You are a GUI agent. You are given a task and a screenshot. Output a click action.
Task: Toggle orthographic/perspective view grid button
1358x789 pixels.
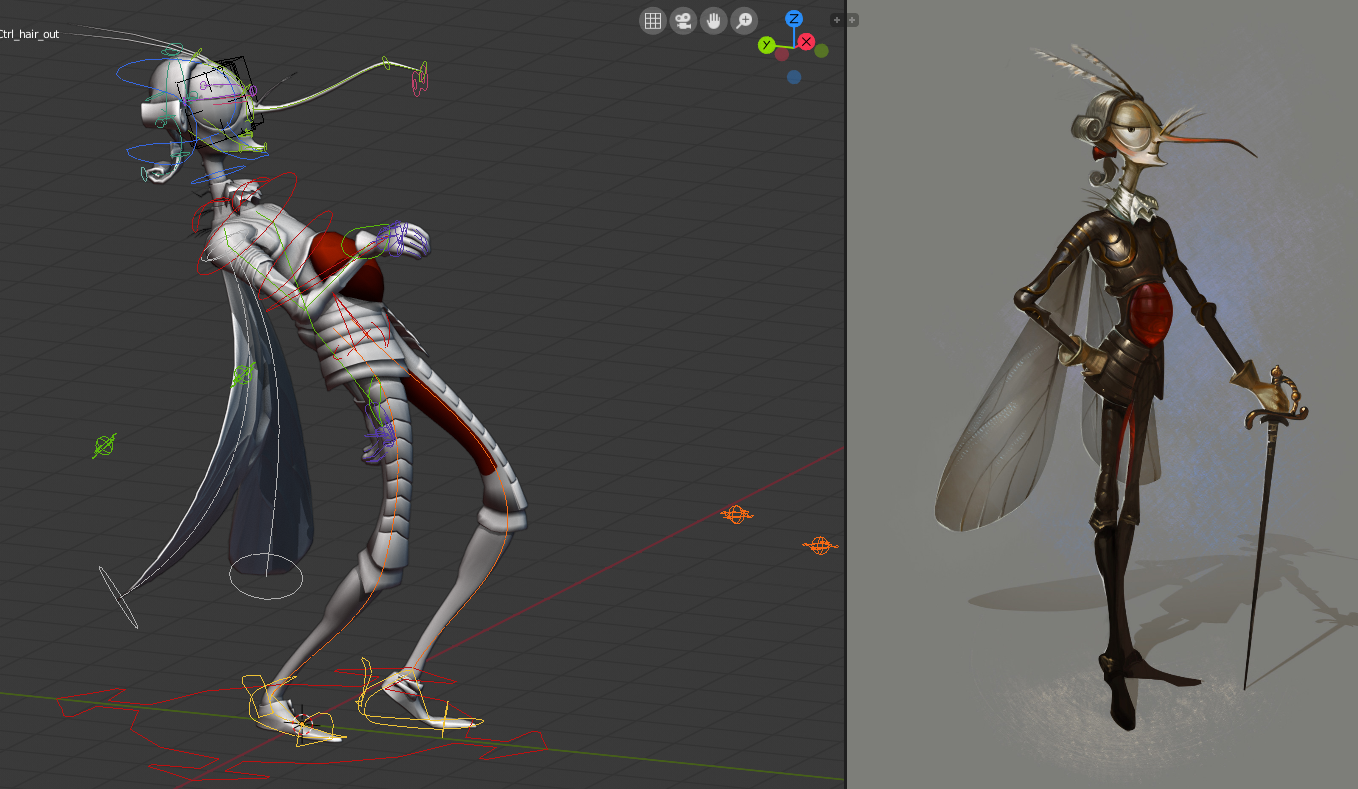[653, 20]
